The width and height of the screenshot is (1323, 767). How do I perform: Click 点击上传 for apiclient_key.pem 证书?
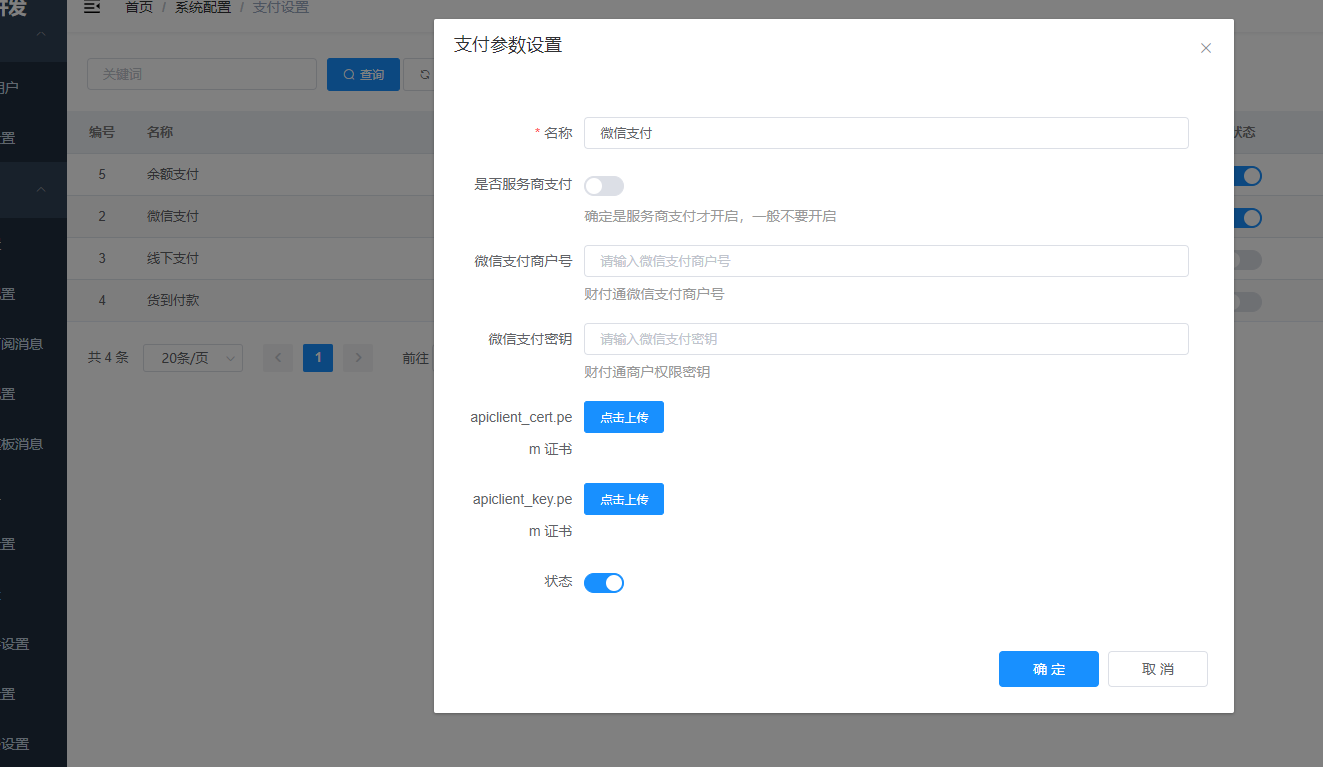click(624, 499)
